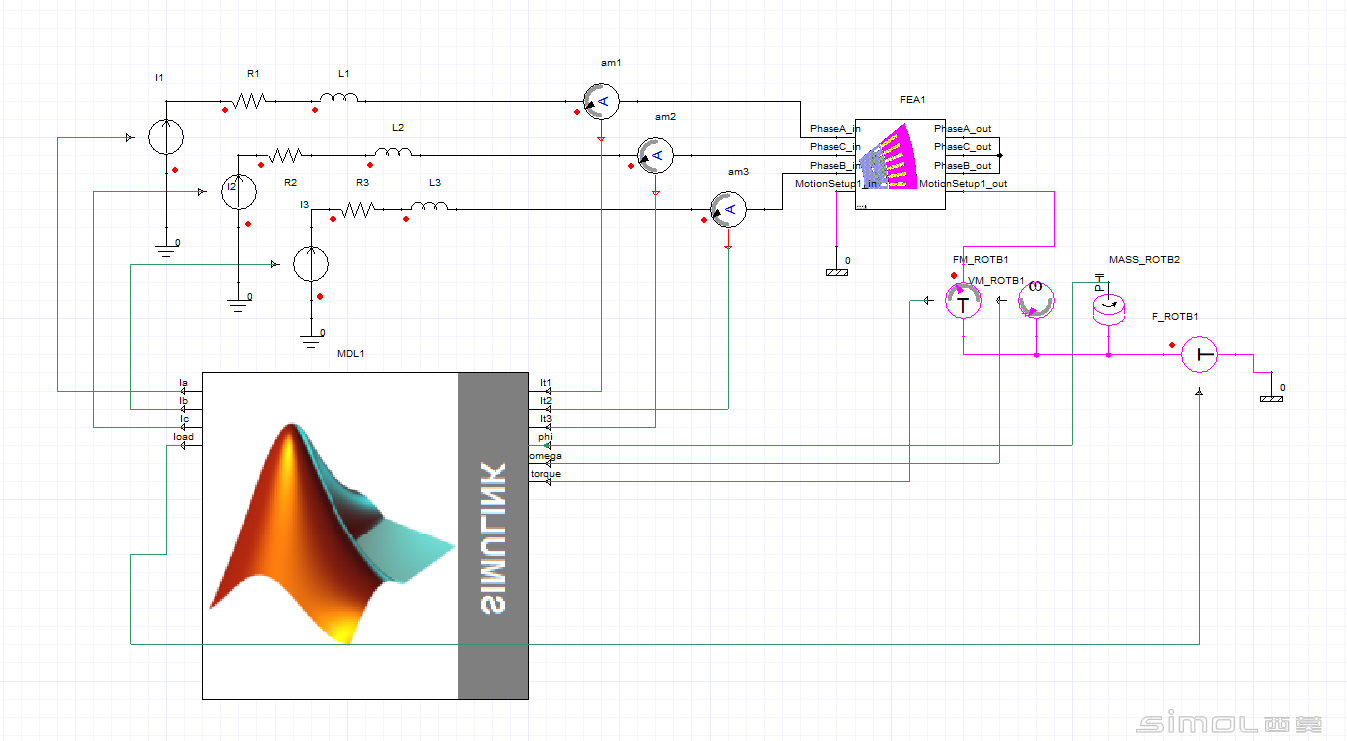Click the R1 label
Image resolution: width=1347 pixels, height=741 pixels.
(253, 74)
